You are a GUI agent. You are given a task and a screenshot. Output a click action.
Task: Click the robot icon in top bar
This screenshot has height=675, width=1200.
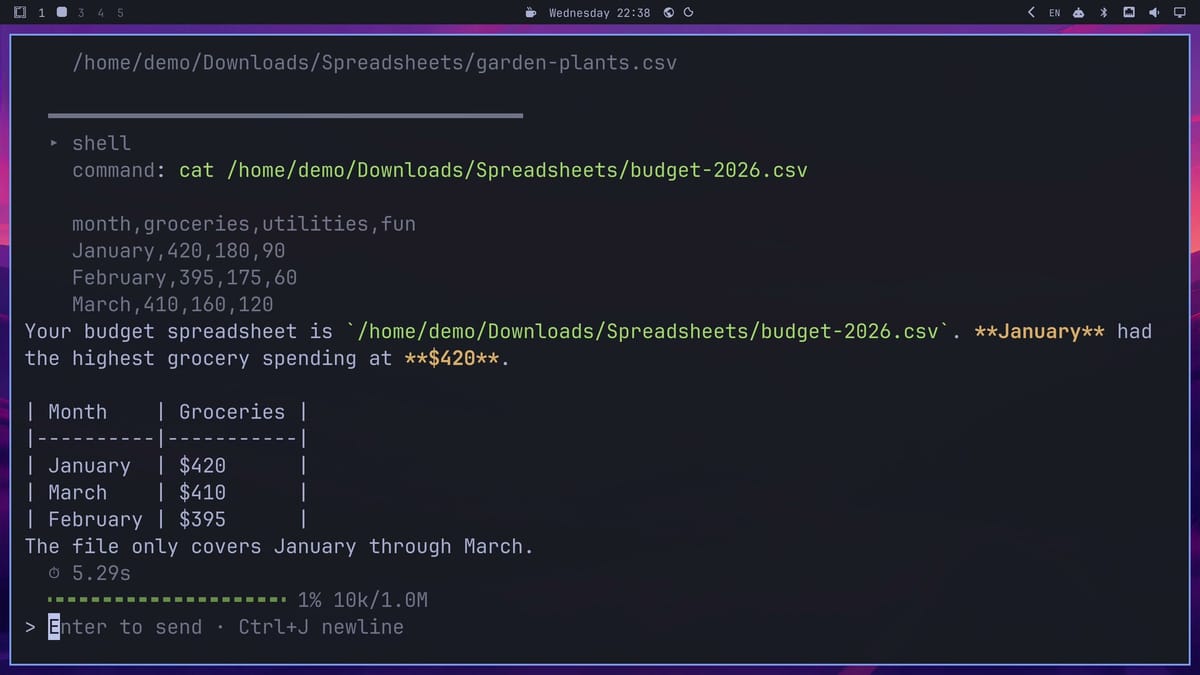point(1079,13)
